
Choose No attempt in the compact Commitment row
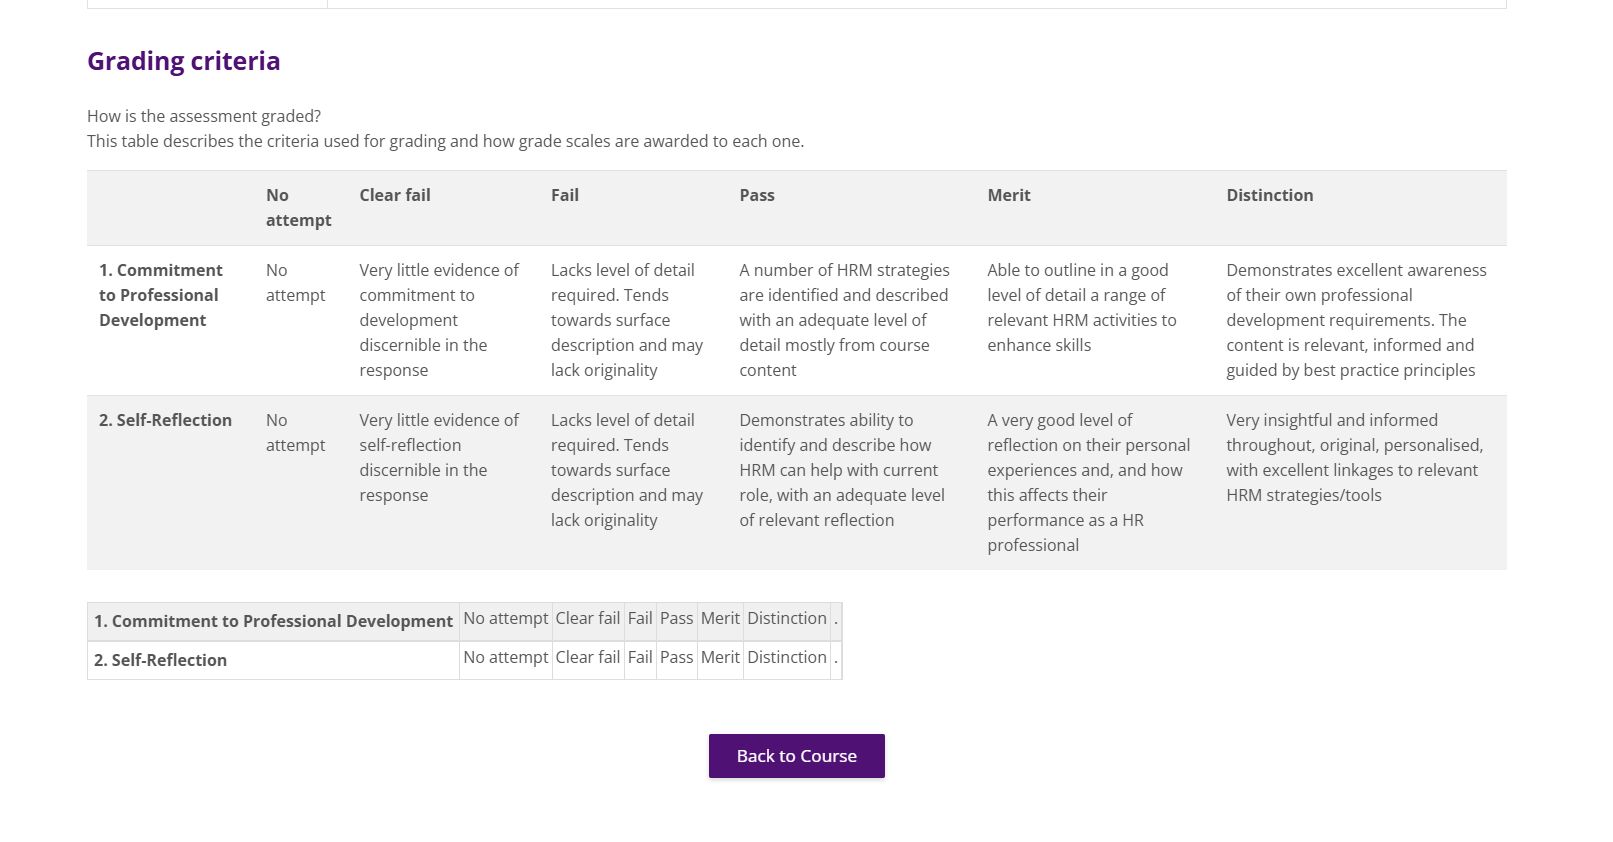click(505, 619)
